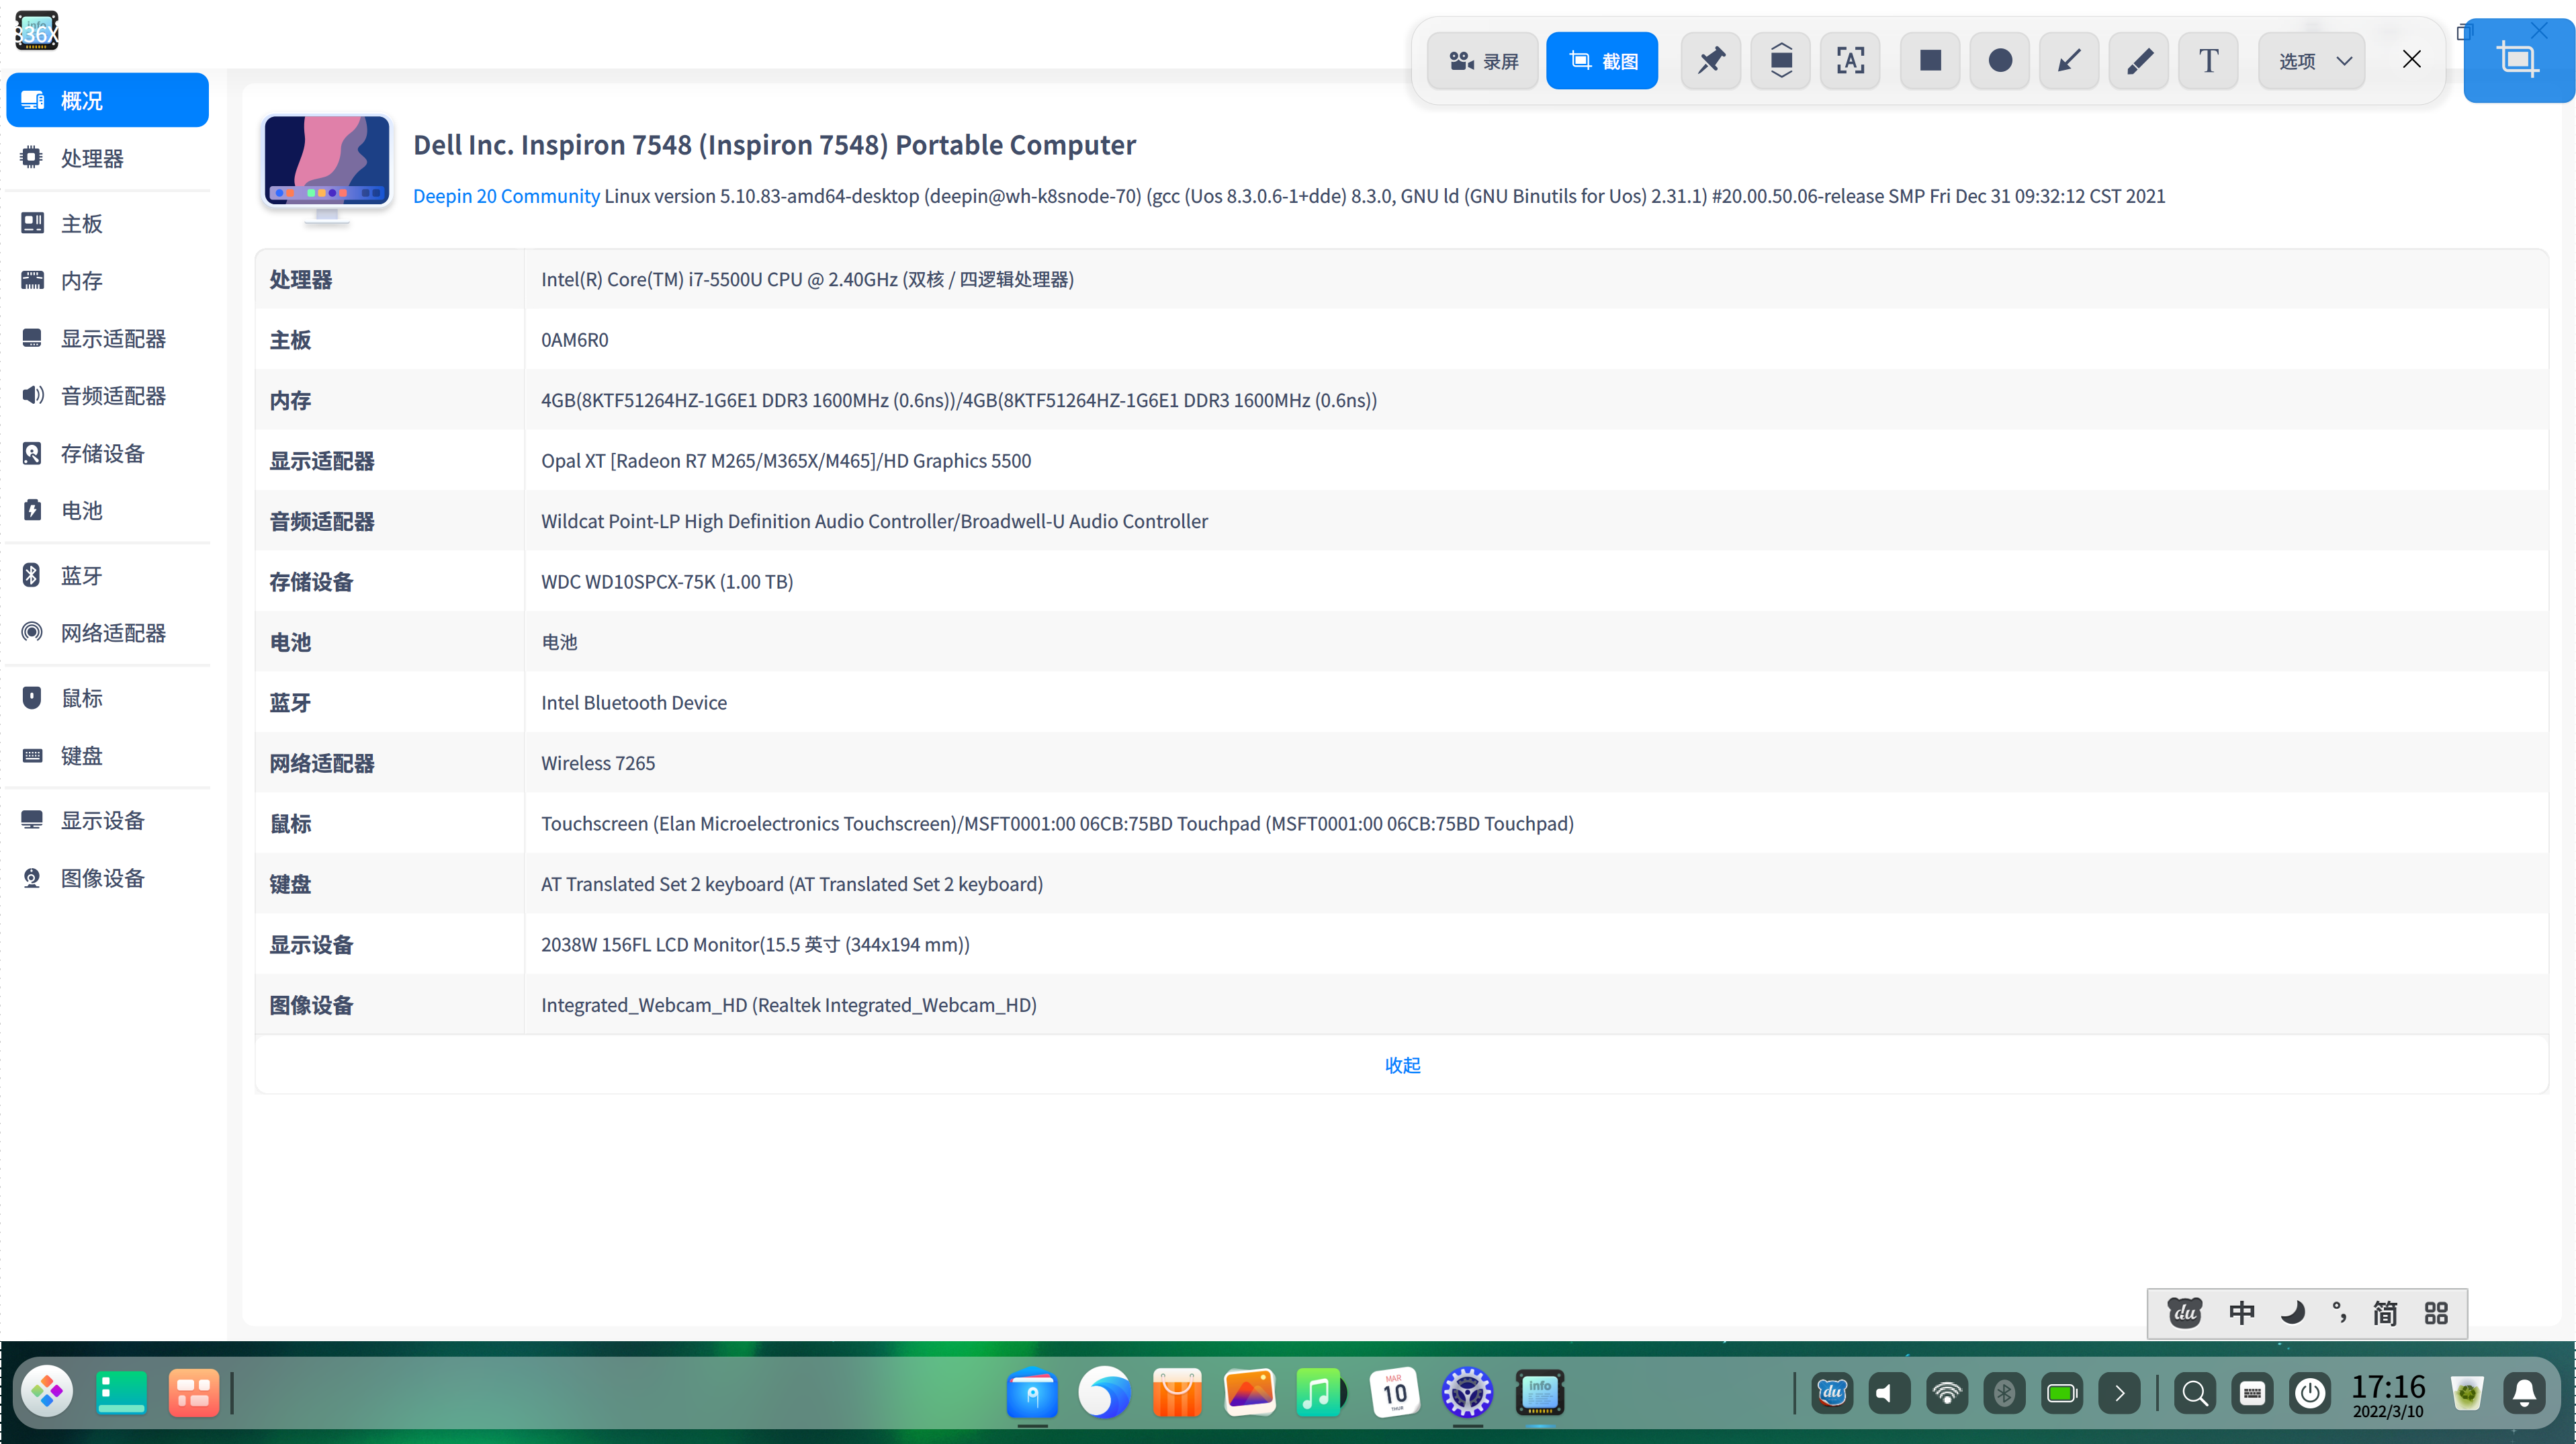Start OCR text recognition tool
This screenshot has width=2576, height=1444.
(1850, 61)
